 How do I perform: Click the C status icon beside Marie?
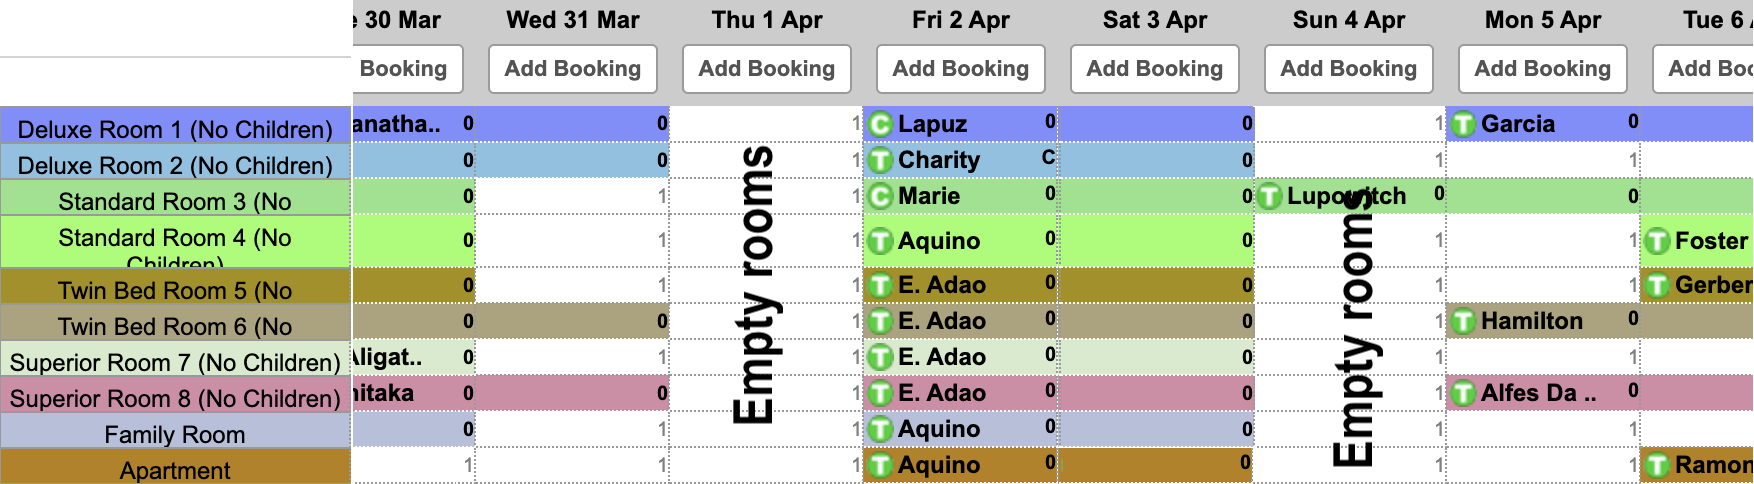pyautogui.click(x=880, y=196)
